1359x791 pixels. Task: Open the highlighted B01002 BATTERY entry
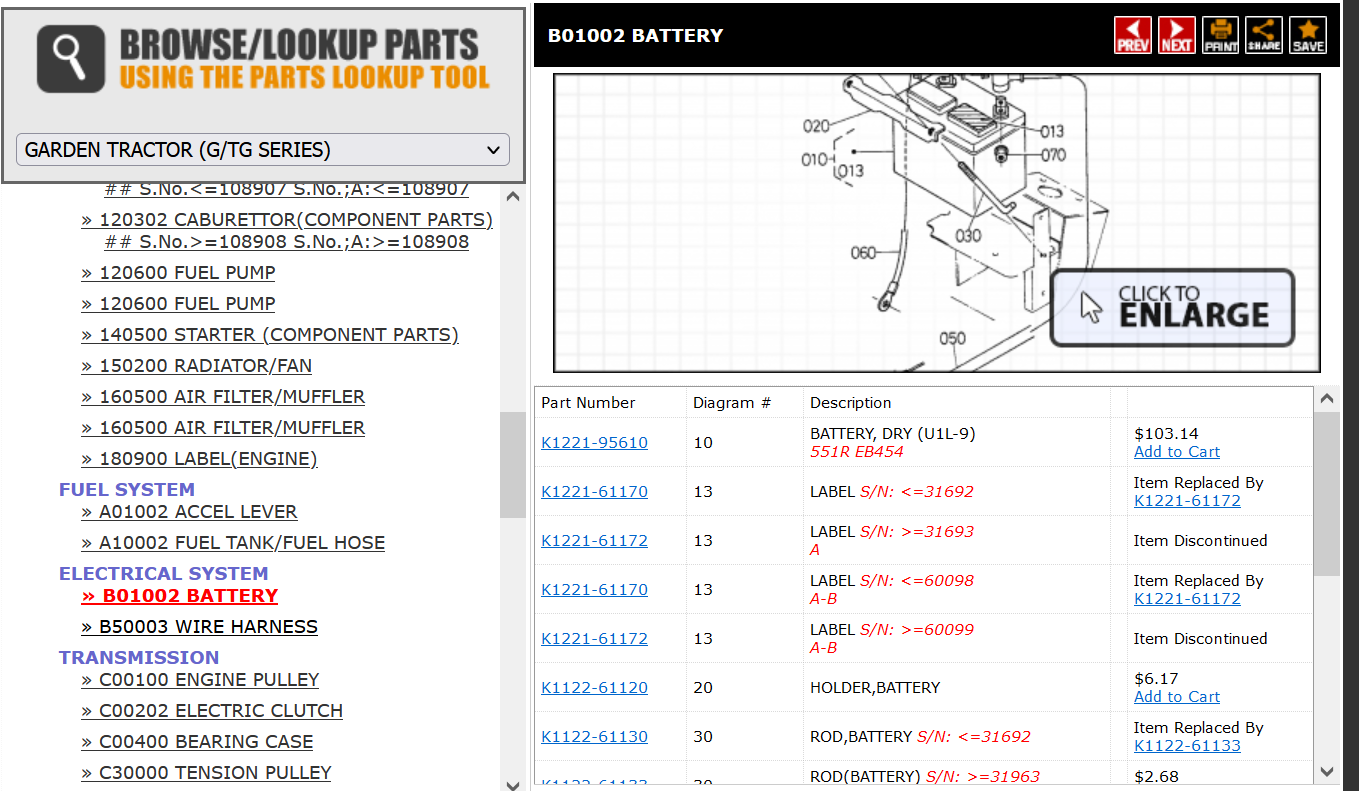[x=180, y=596]
